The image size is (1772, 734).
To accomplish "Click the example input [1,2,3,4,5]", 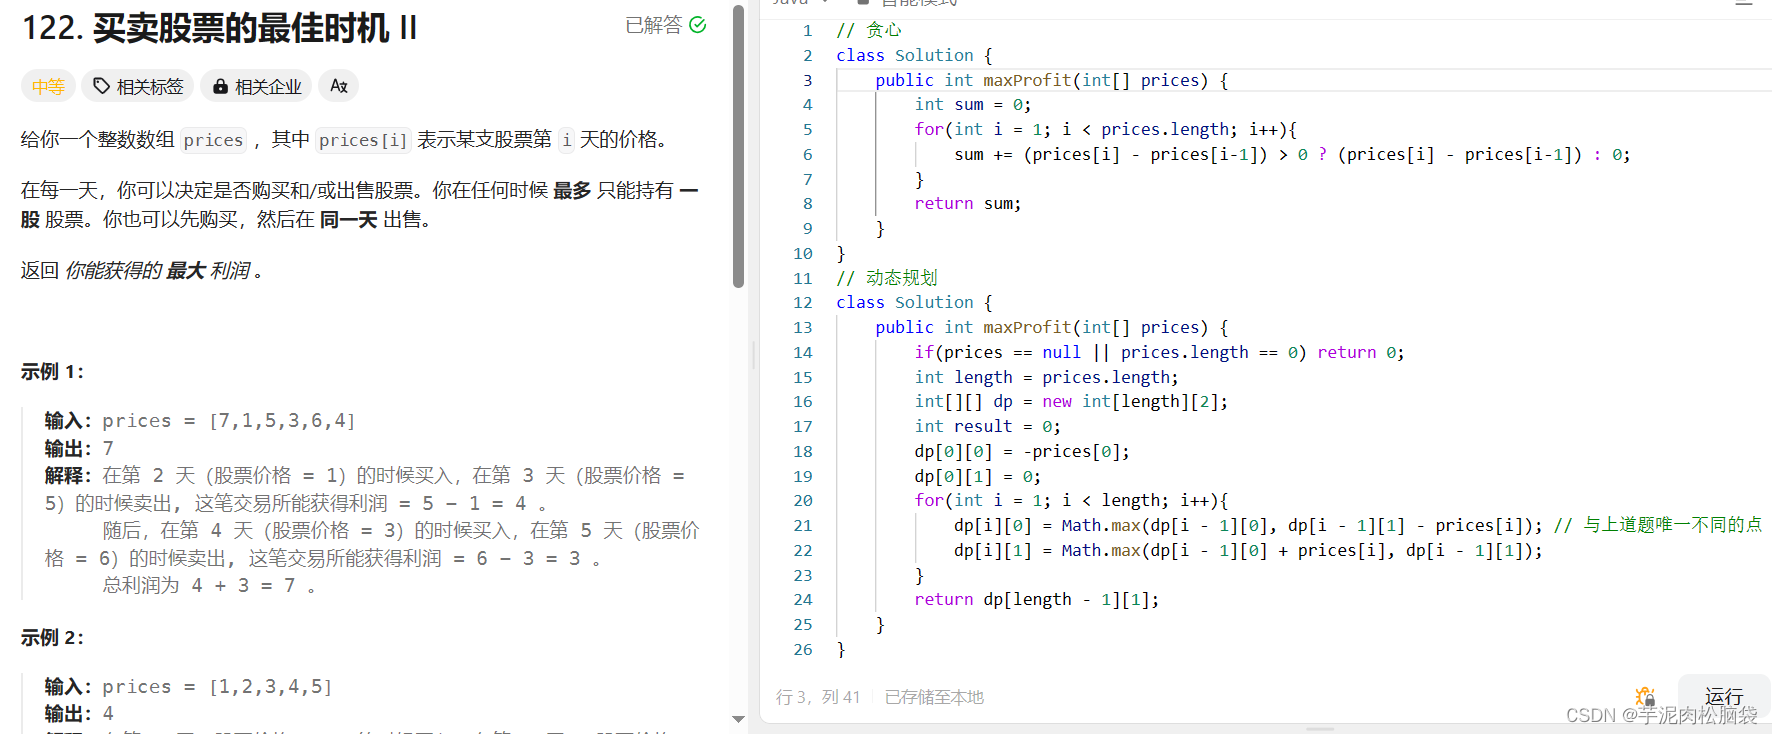I will (270, 687).
